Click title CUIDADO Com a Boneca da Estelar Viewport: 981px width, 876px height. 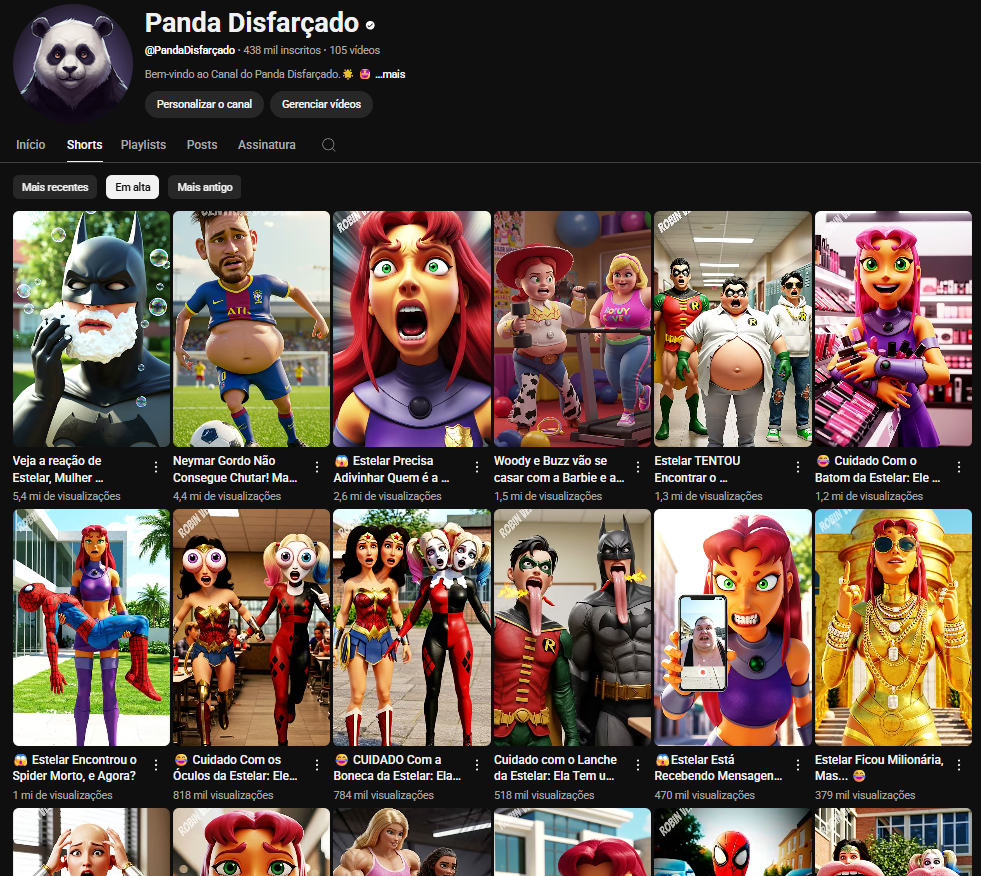pos(397,768)
